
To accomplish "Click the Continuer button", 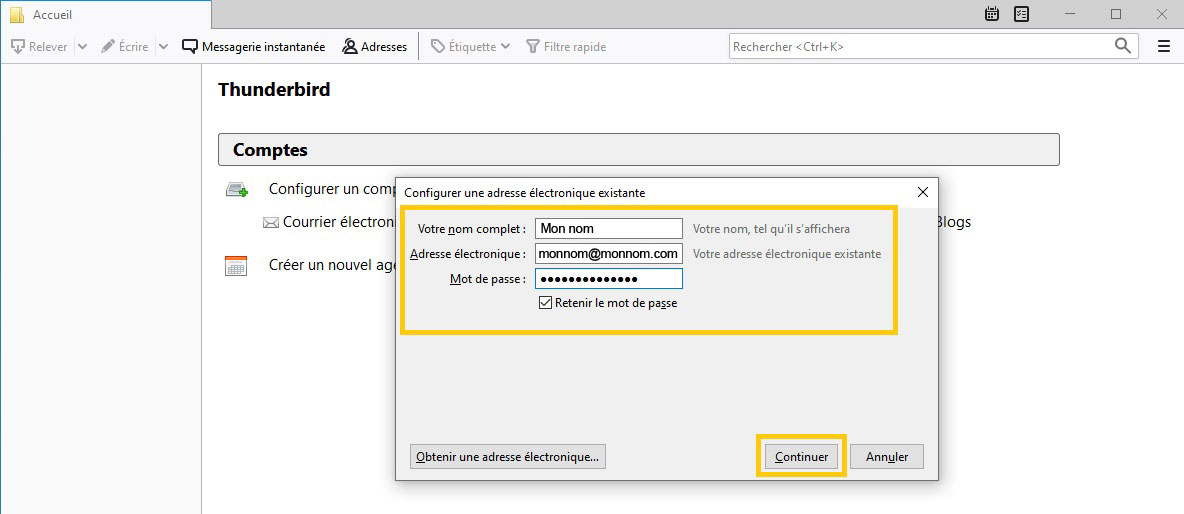I will [x=801, y=457].
